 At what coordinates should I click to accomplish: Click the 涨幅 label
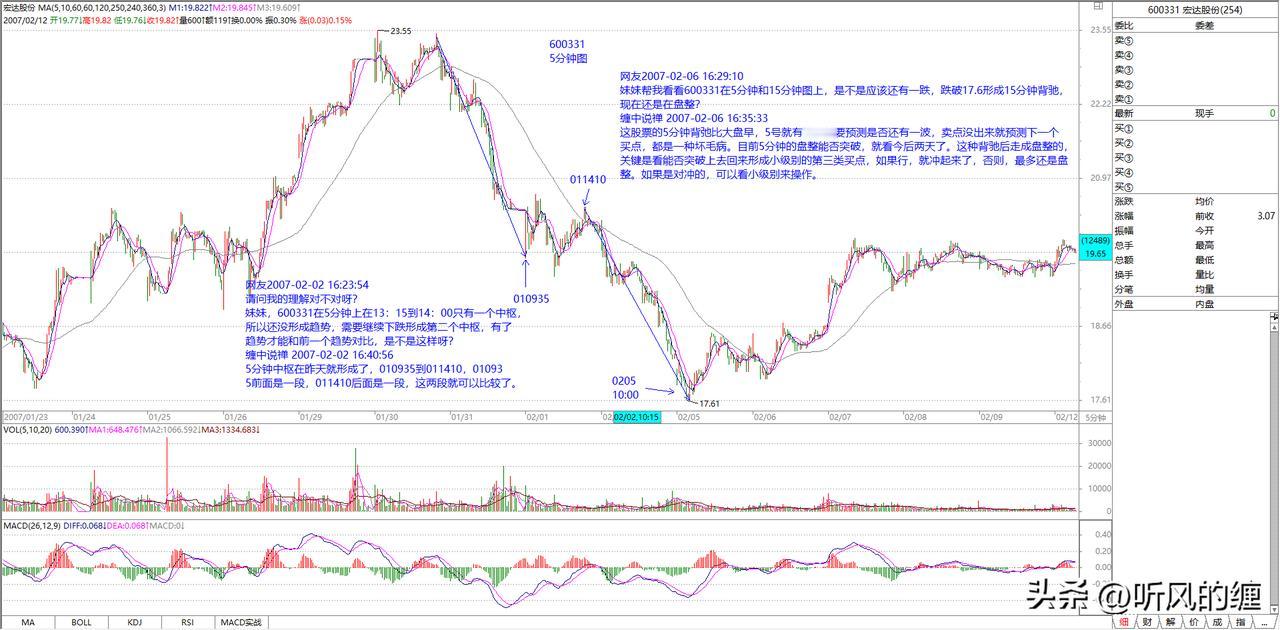(x=1124, y=215)
